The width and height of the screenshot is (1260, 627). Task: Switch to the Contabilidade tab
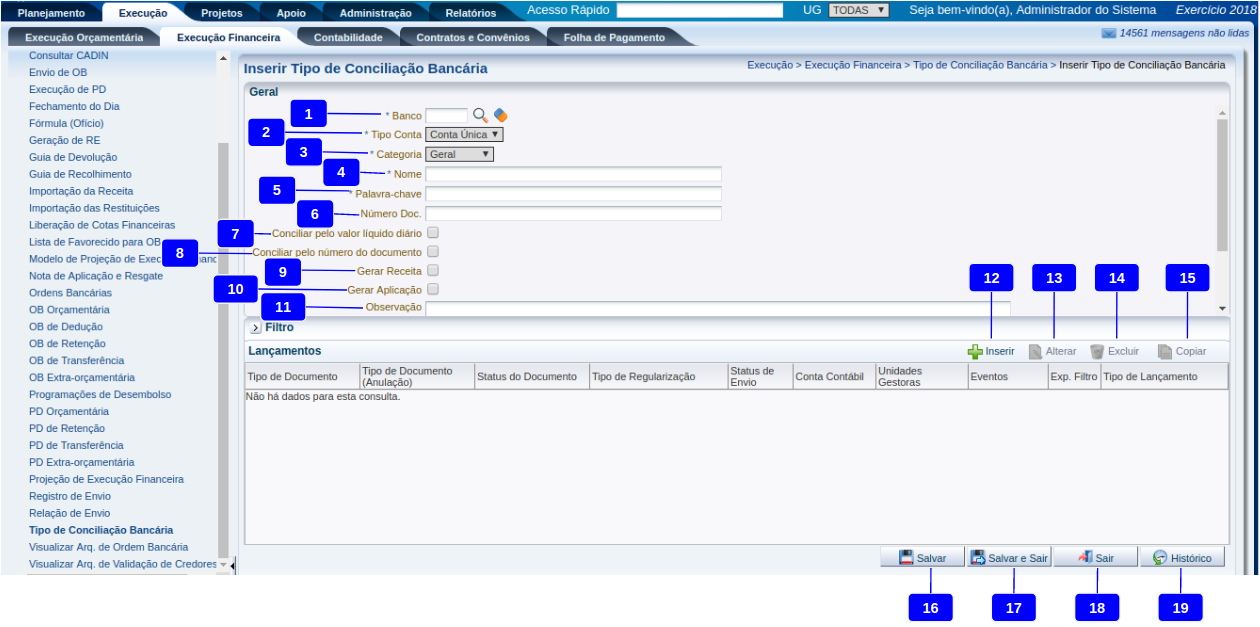[348, 37]
